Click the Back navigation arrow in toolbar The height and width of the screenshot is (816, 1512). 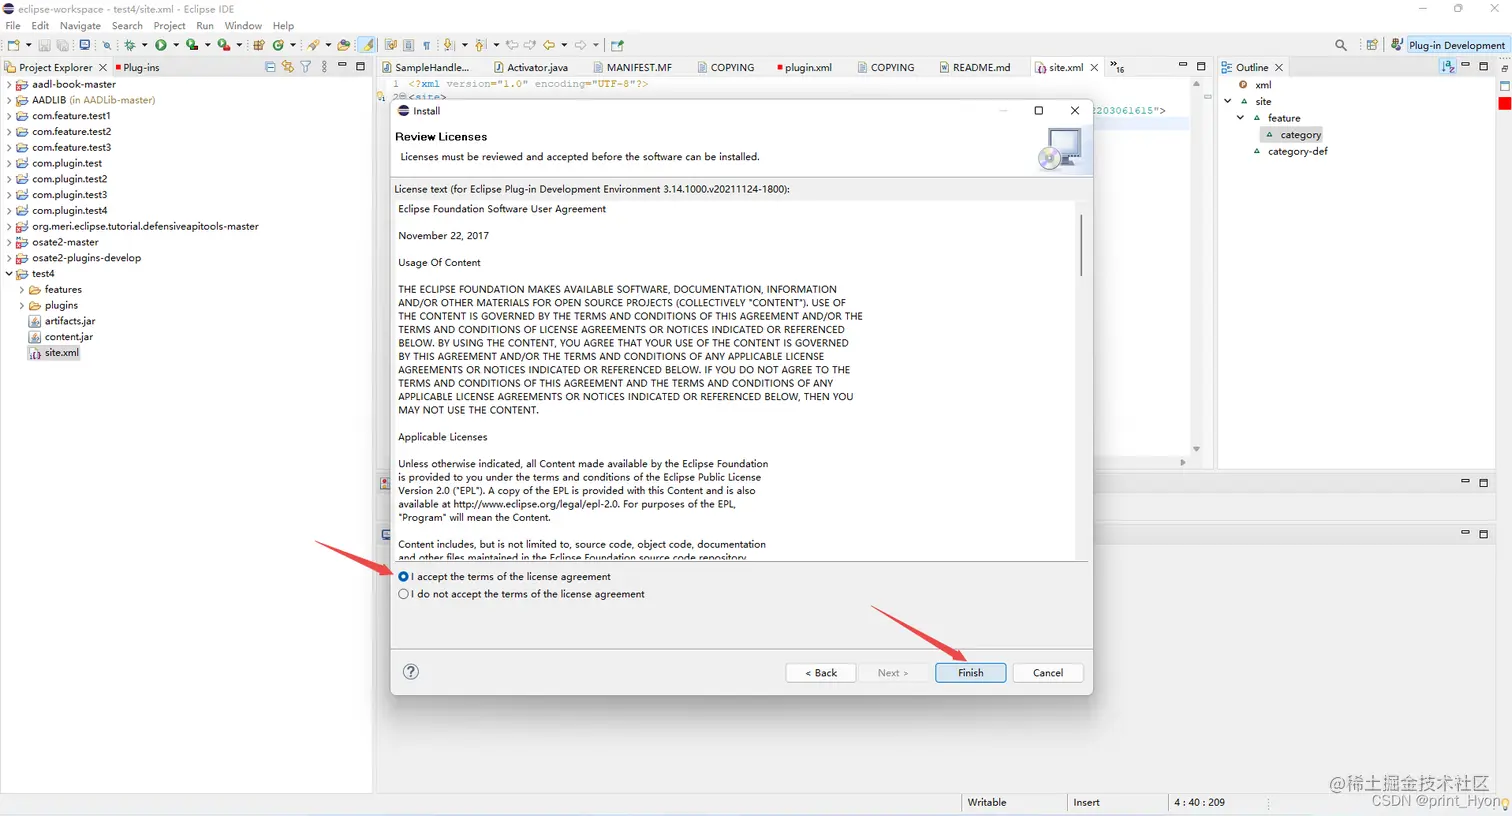pos(549,45)
